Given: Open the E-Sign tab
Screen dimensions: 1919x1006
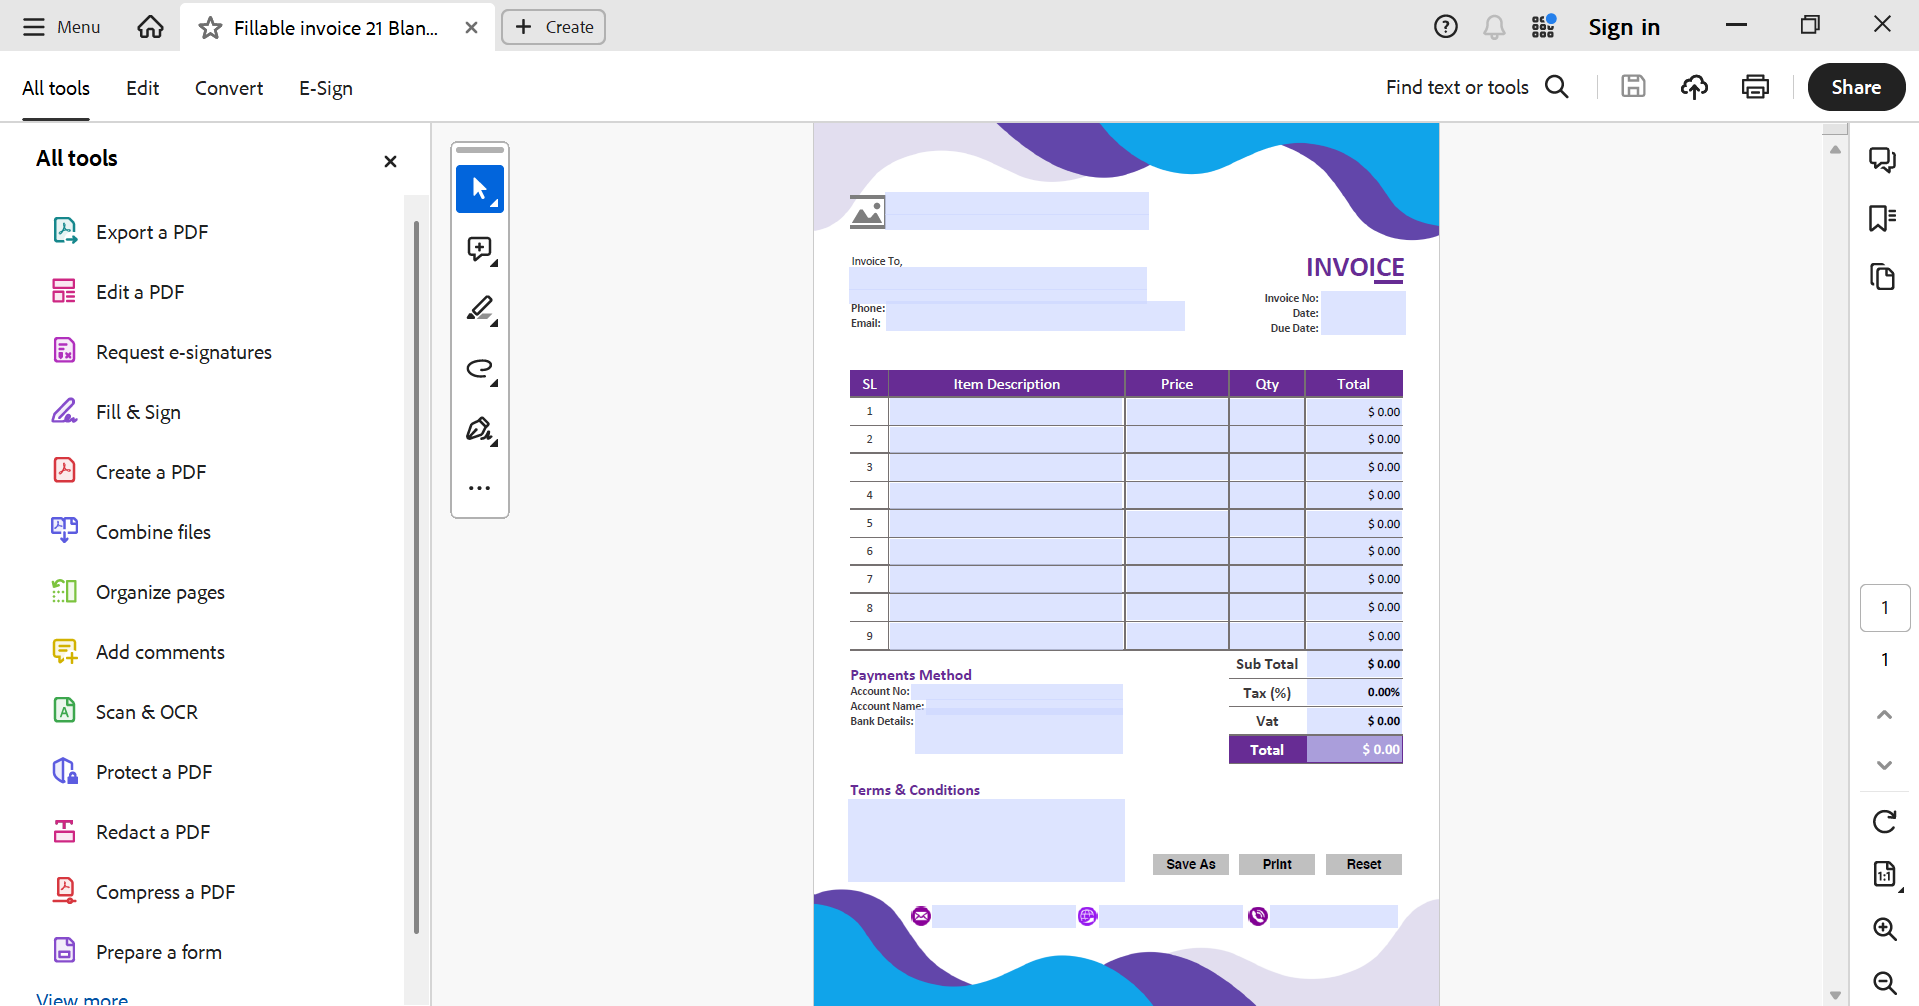Looking at the screenshot, I should 325,88.
